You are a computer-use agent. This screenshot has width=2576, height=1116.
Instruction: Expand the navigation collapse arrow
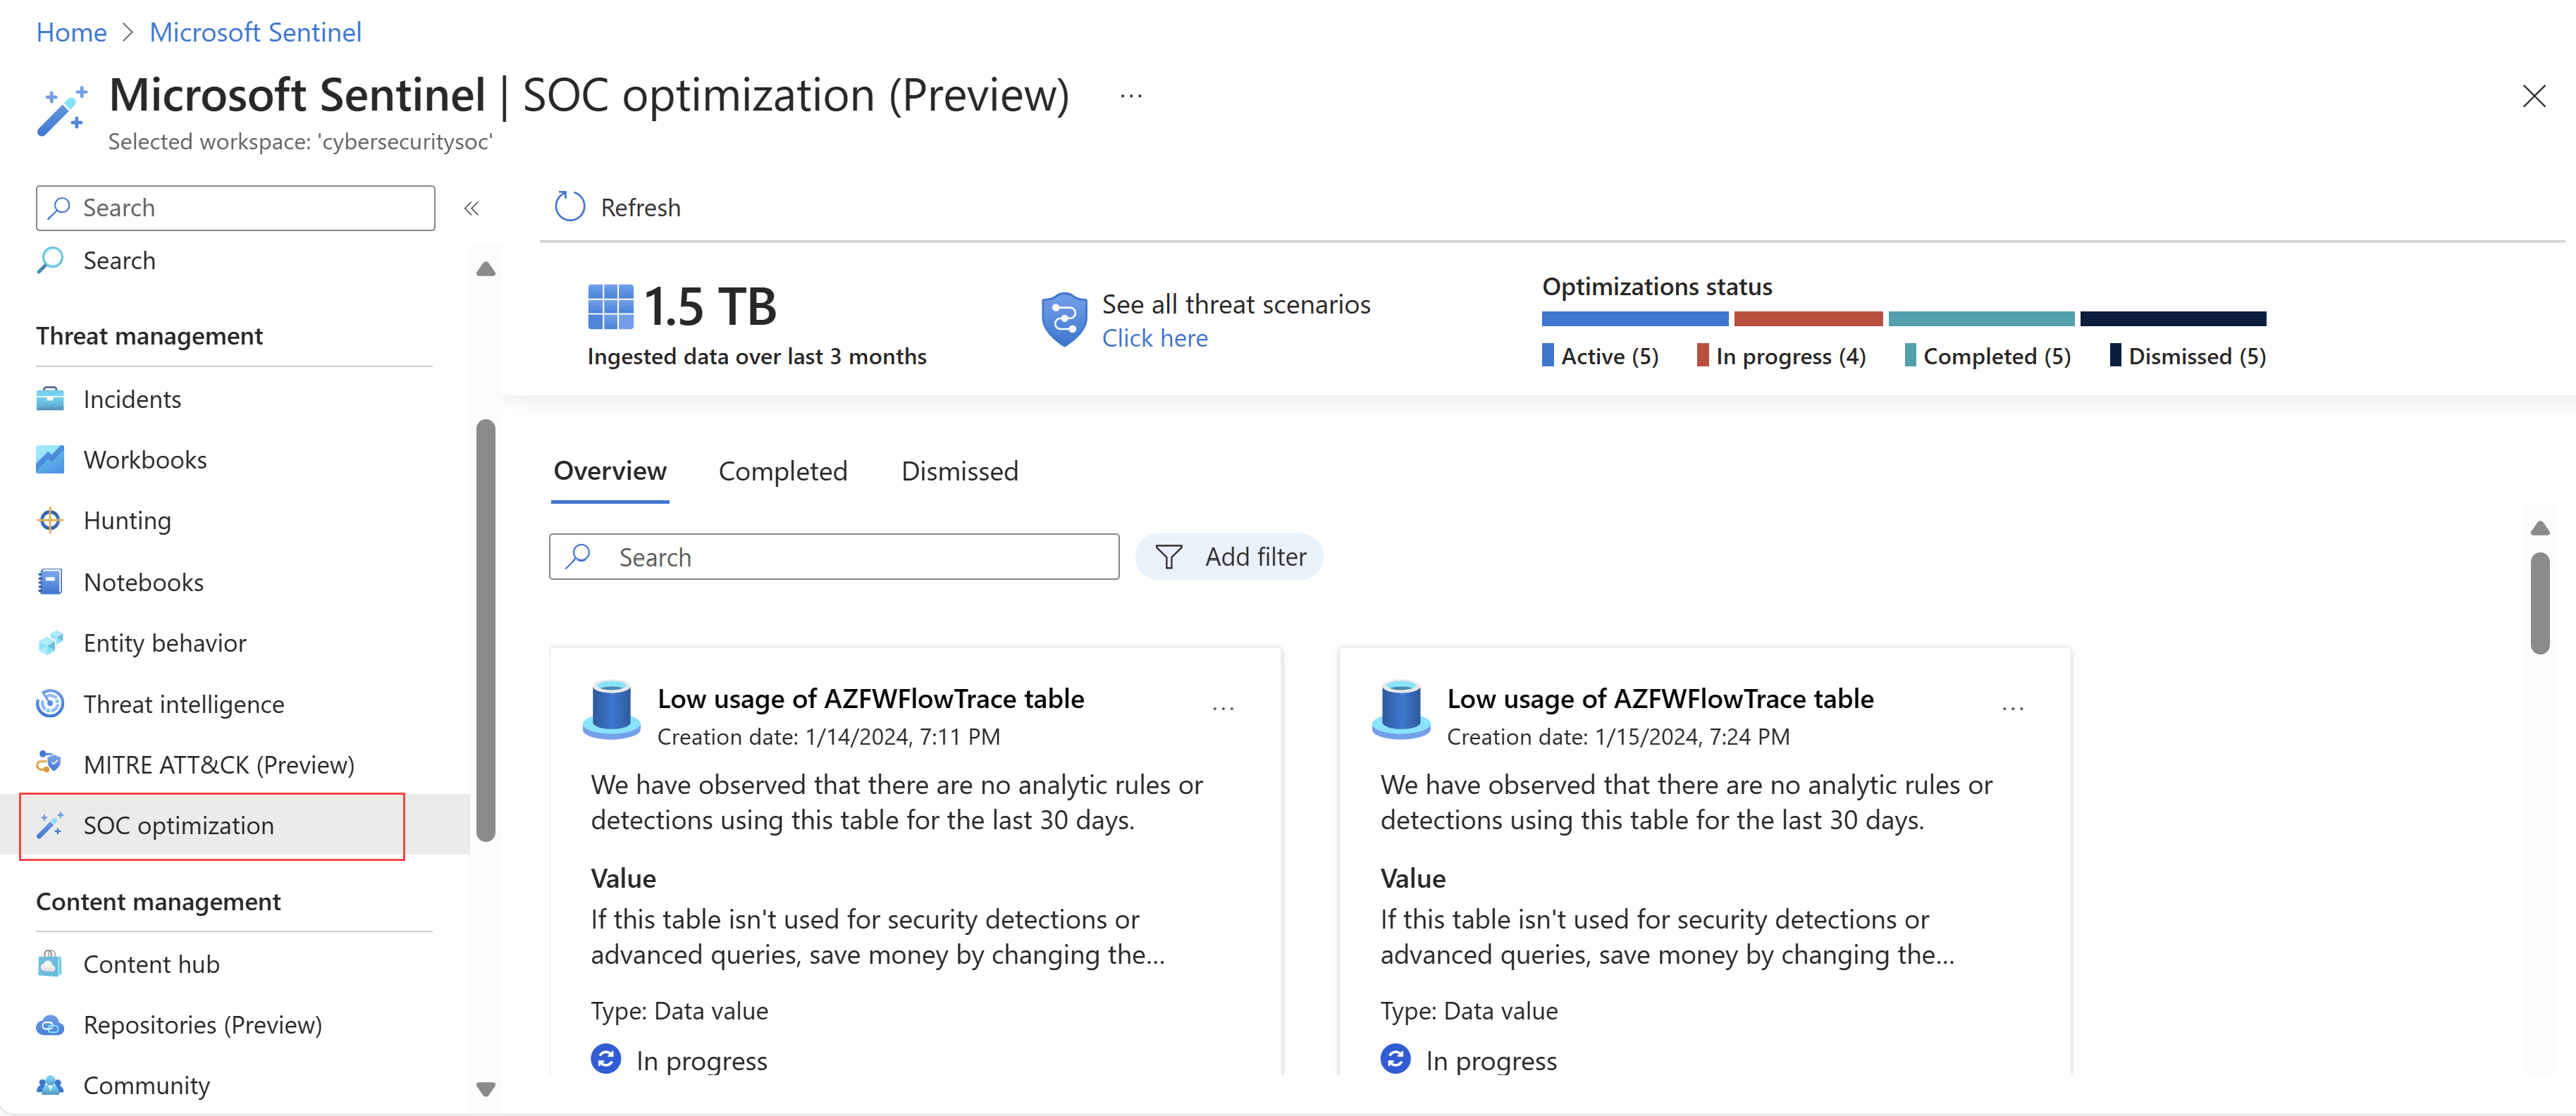pos(472,207)
